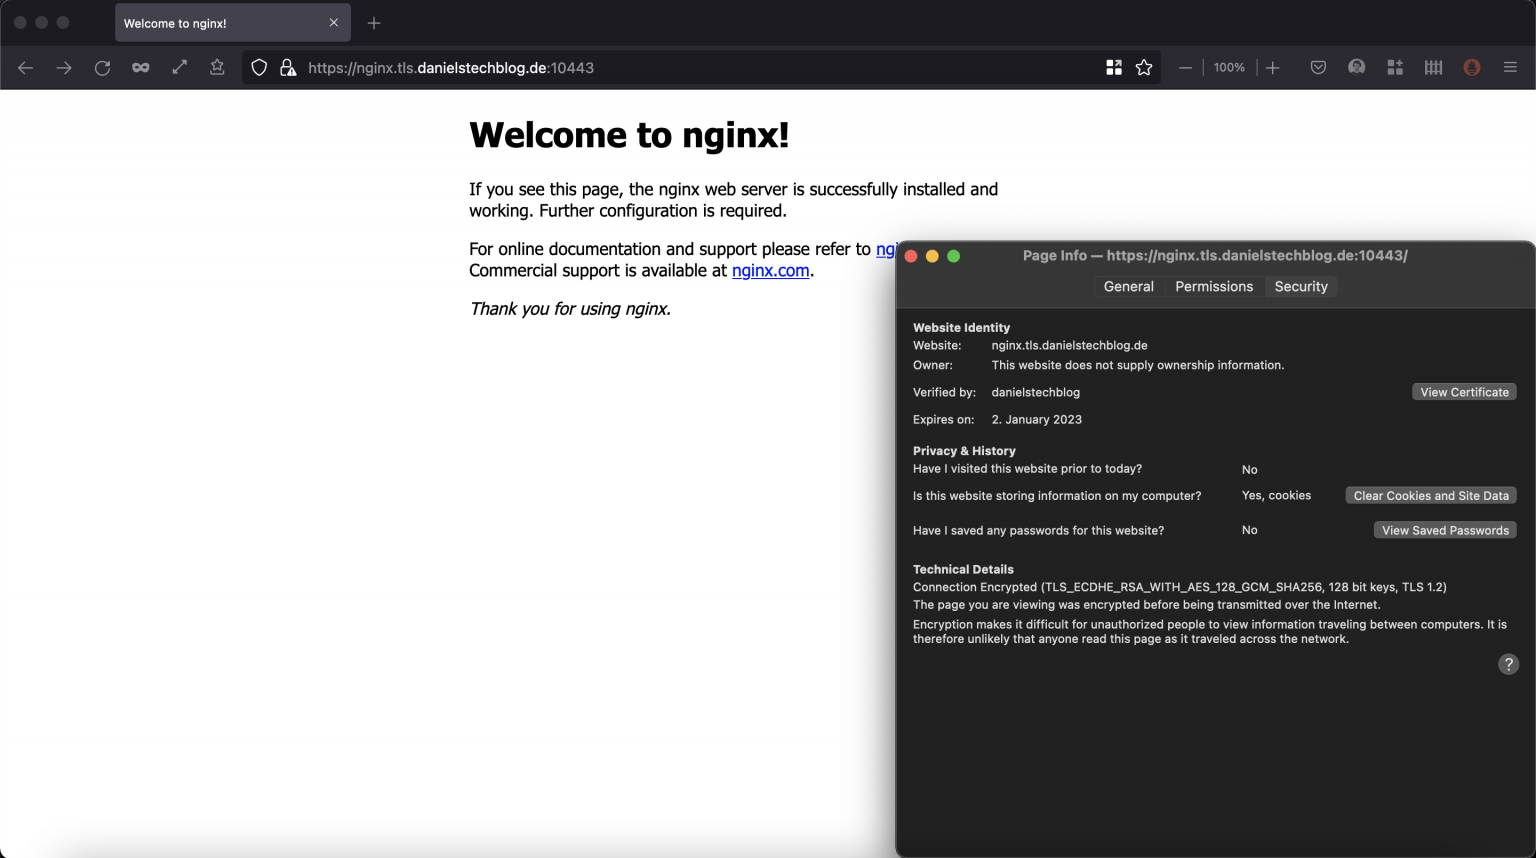1536x858 pixels.
Task: Click the shield tracking protection icon
Action: 259,67
